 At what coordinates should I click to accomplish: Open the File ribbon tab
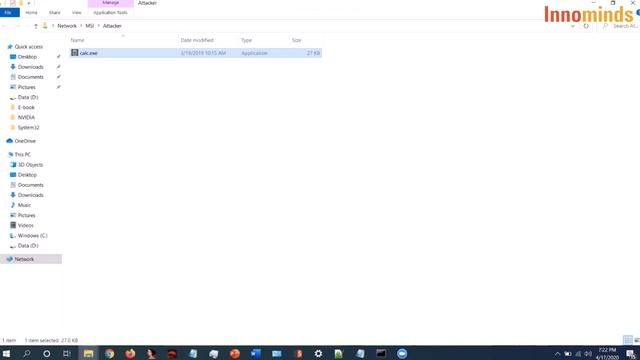(9, 13)
